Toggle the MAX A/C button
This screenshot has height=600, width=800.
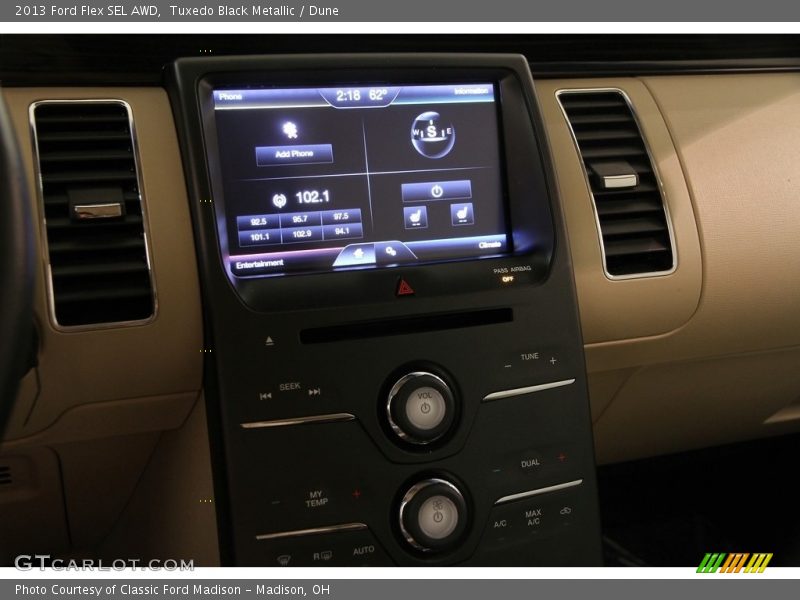coord(533,517)
